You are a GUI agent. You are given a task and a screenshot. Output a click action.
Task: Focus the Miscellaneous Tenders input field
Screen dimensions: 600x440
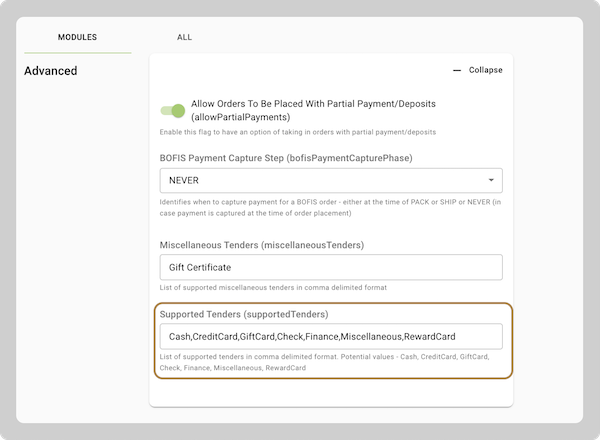point(331,267)
